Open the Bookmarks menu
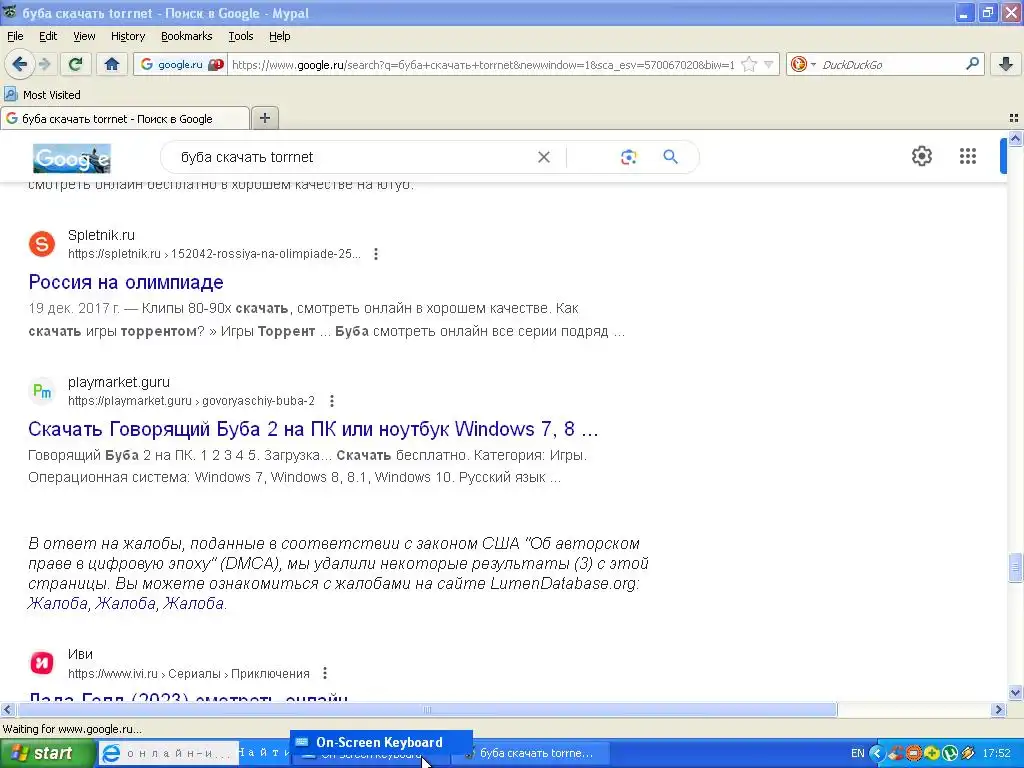Screen dimensions: 1024x768 point(187,36)
